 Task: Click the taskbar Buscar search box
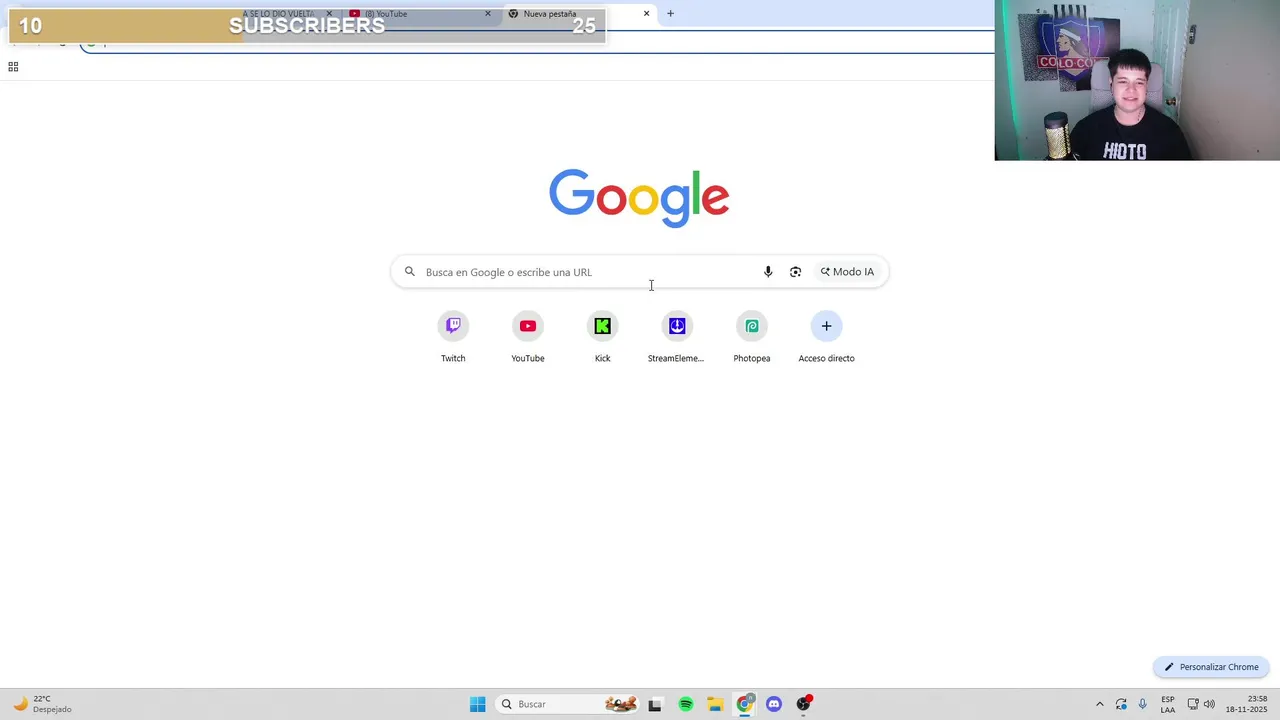click(568, 704)
